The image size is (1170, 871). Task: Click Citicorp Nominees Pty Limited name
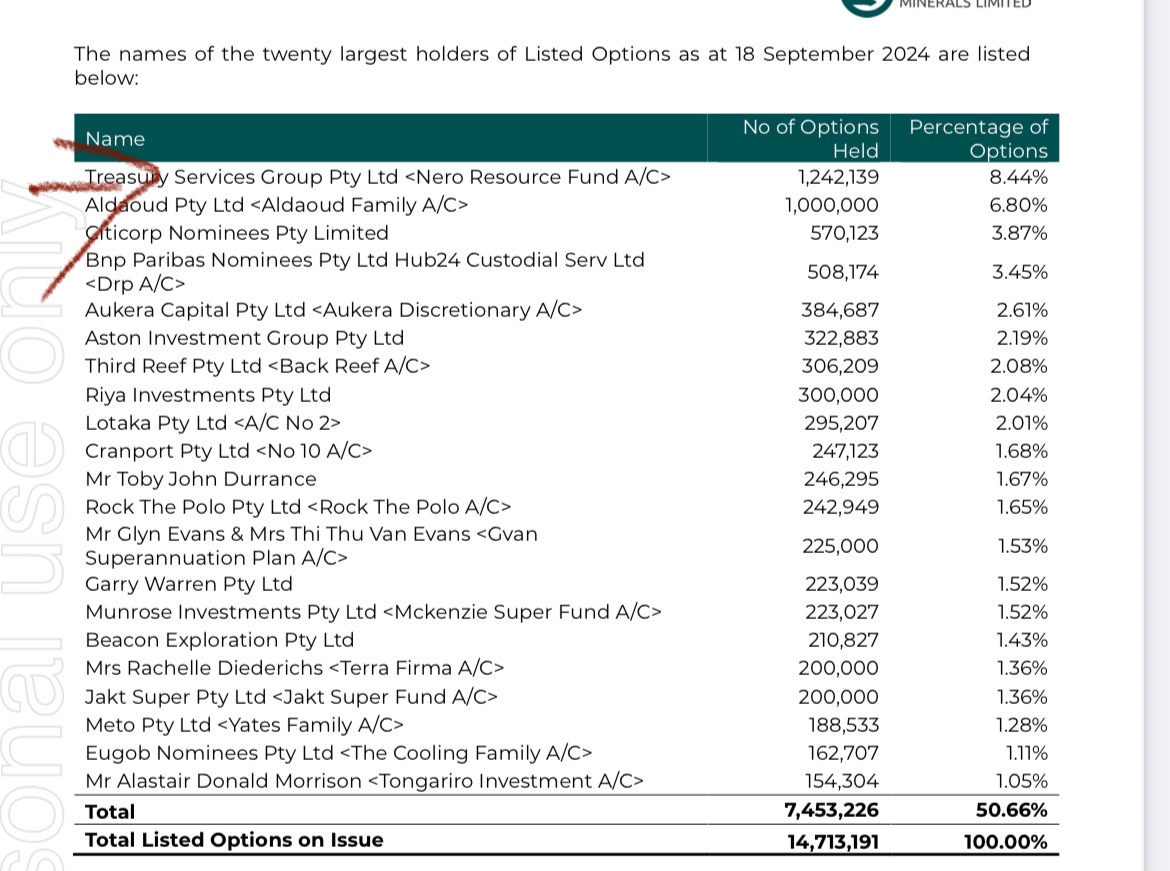pos(237,233)
